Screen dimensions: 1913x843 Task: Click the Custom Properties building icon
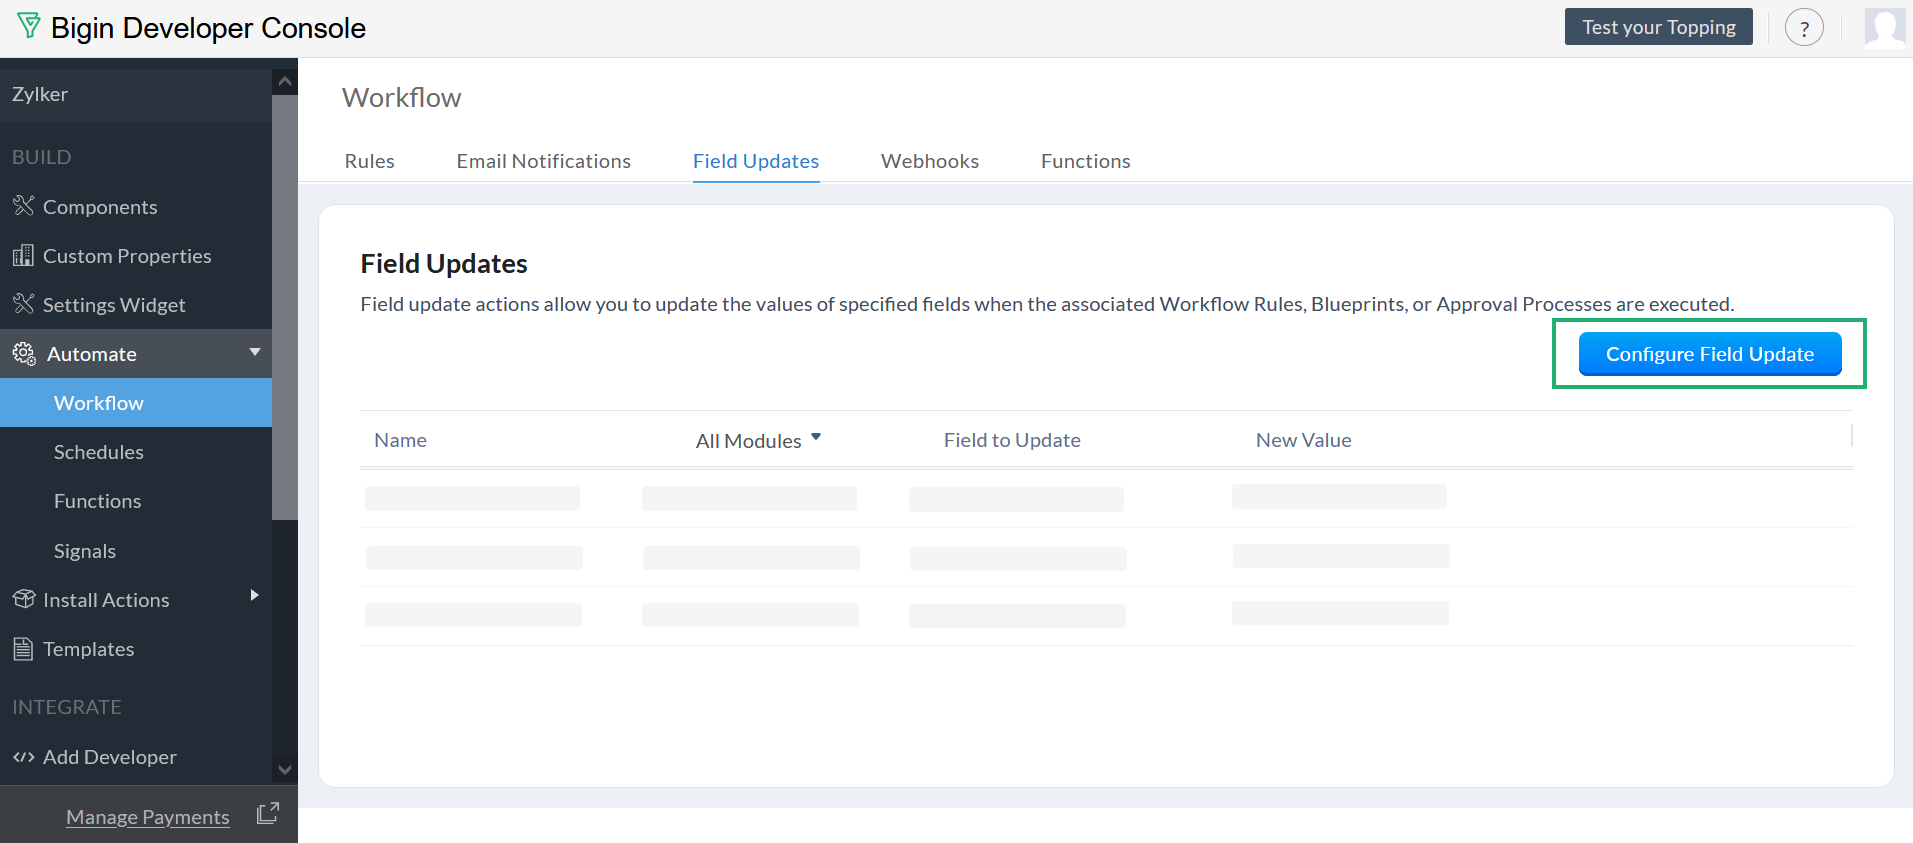tap(23, 256)
